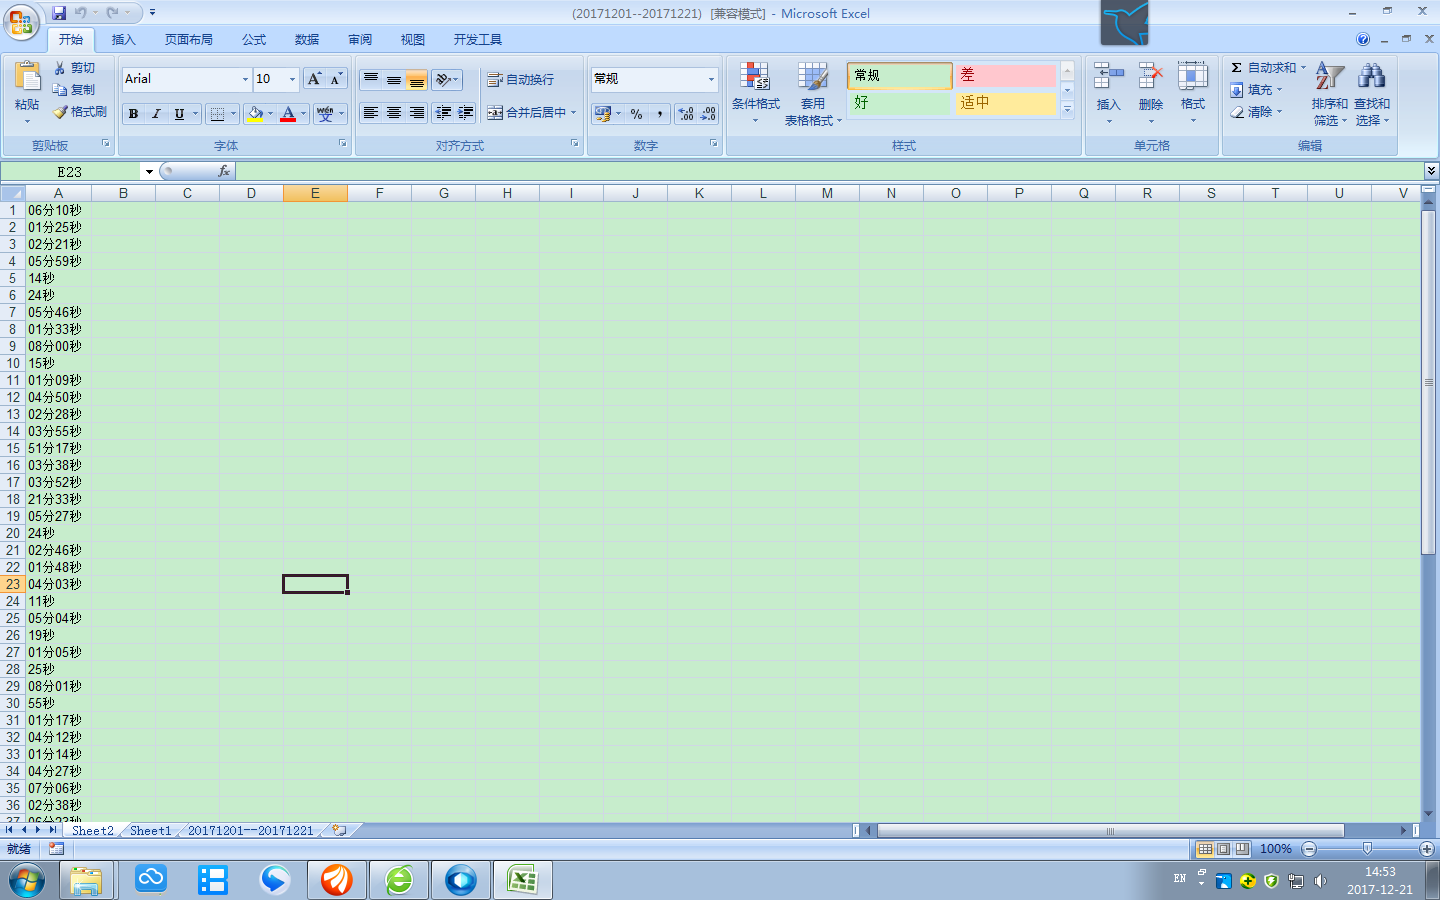Increase font size with the grow-font icon

pos(314,79)
